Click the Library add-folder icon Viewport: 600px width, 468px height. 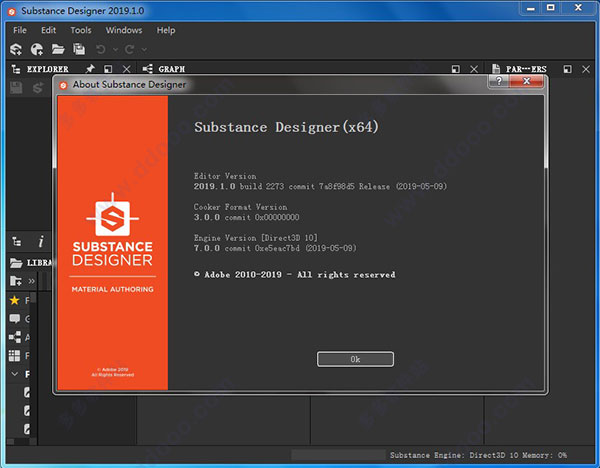point(16,281)
